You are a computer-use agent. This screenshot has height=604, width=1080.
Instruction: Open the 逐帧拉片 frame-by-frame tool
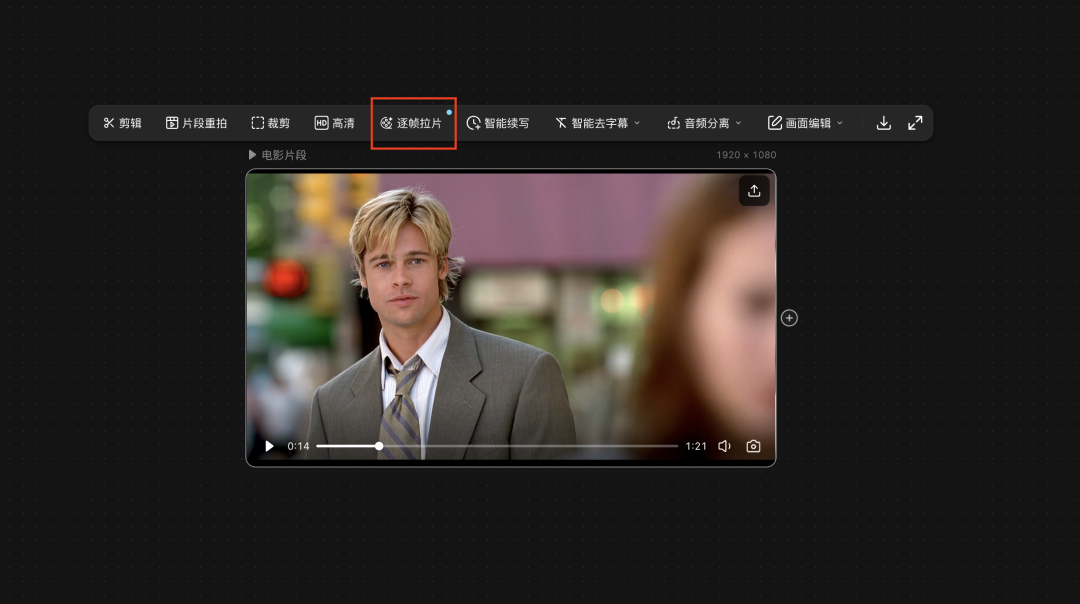[411, 123]
